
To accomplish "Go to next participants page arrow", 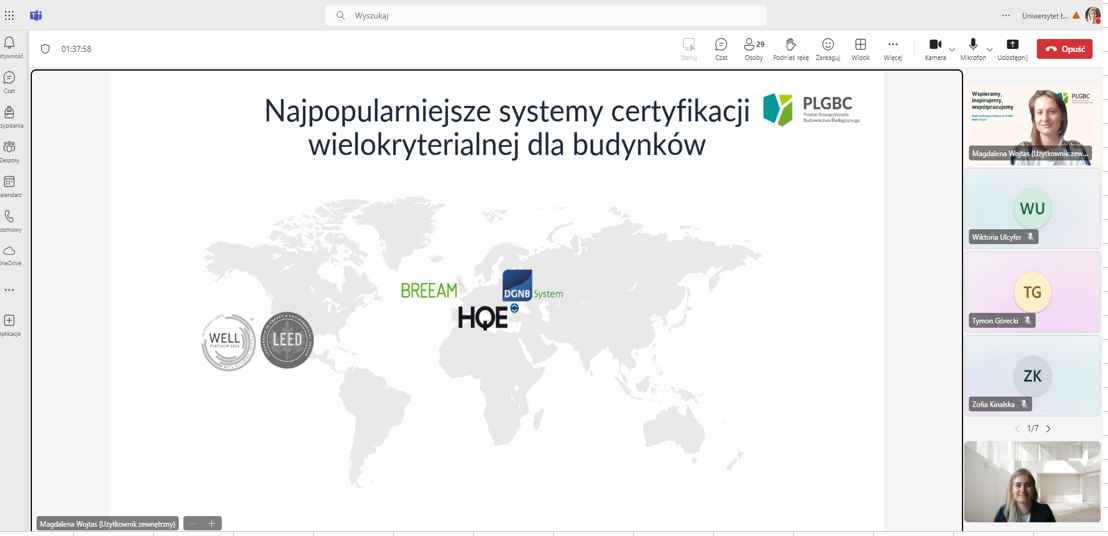I will tap(1048, 429).
